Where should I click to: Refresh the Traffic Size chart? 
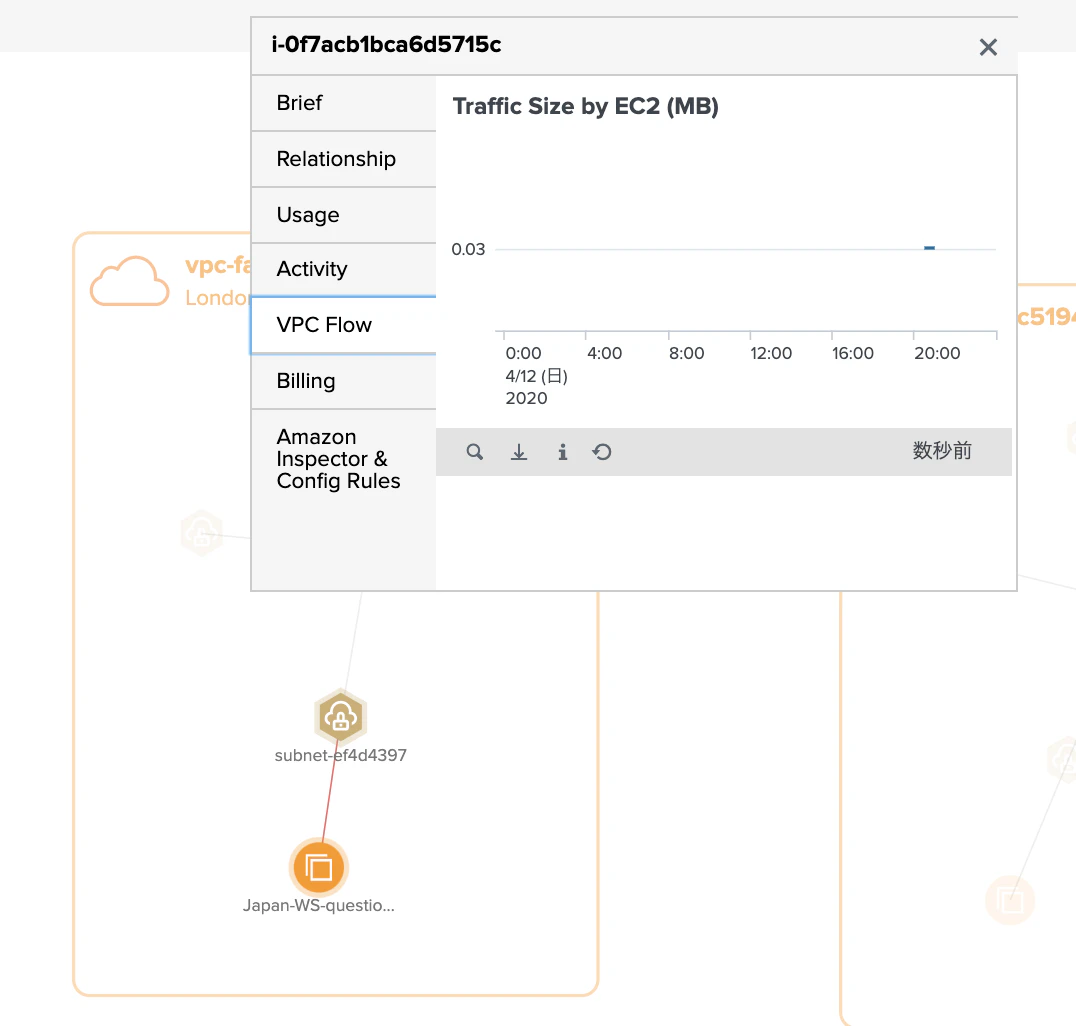[602, 452]
